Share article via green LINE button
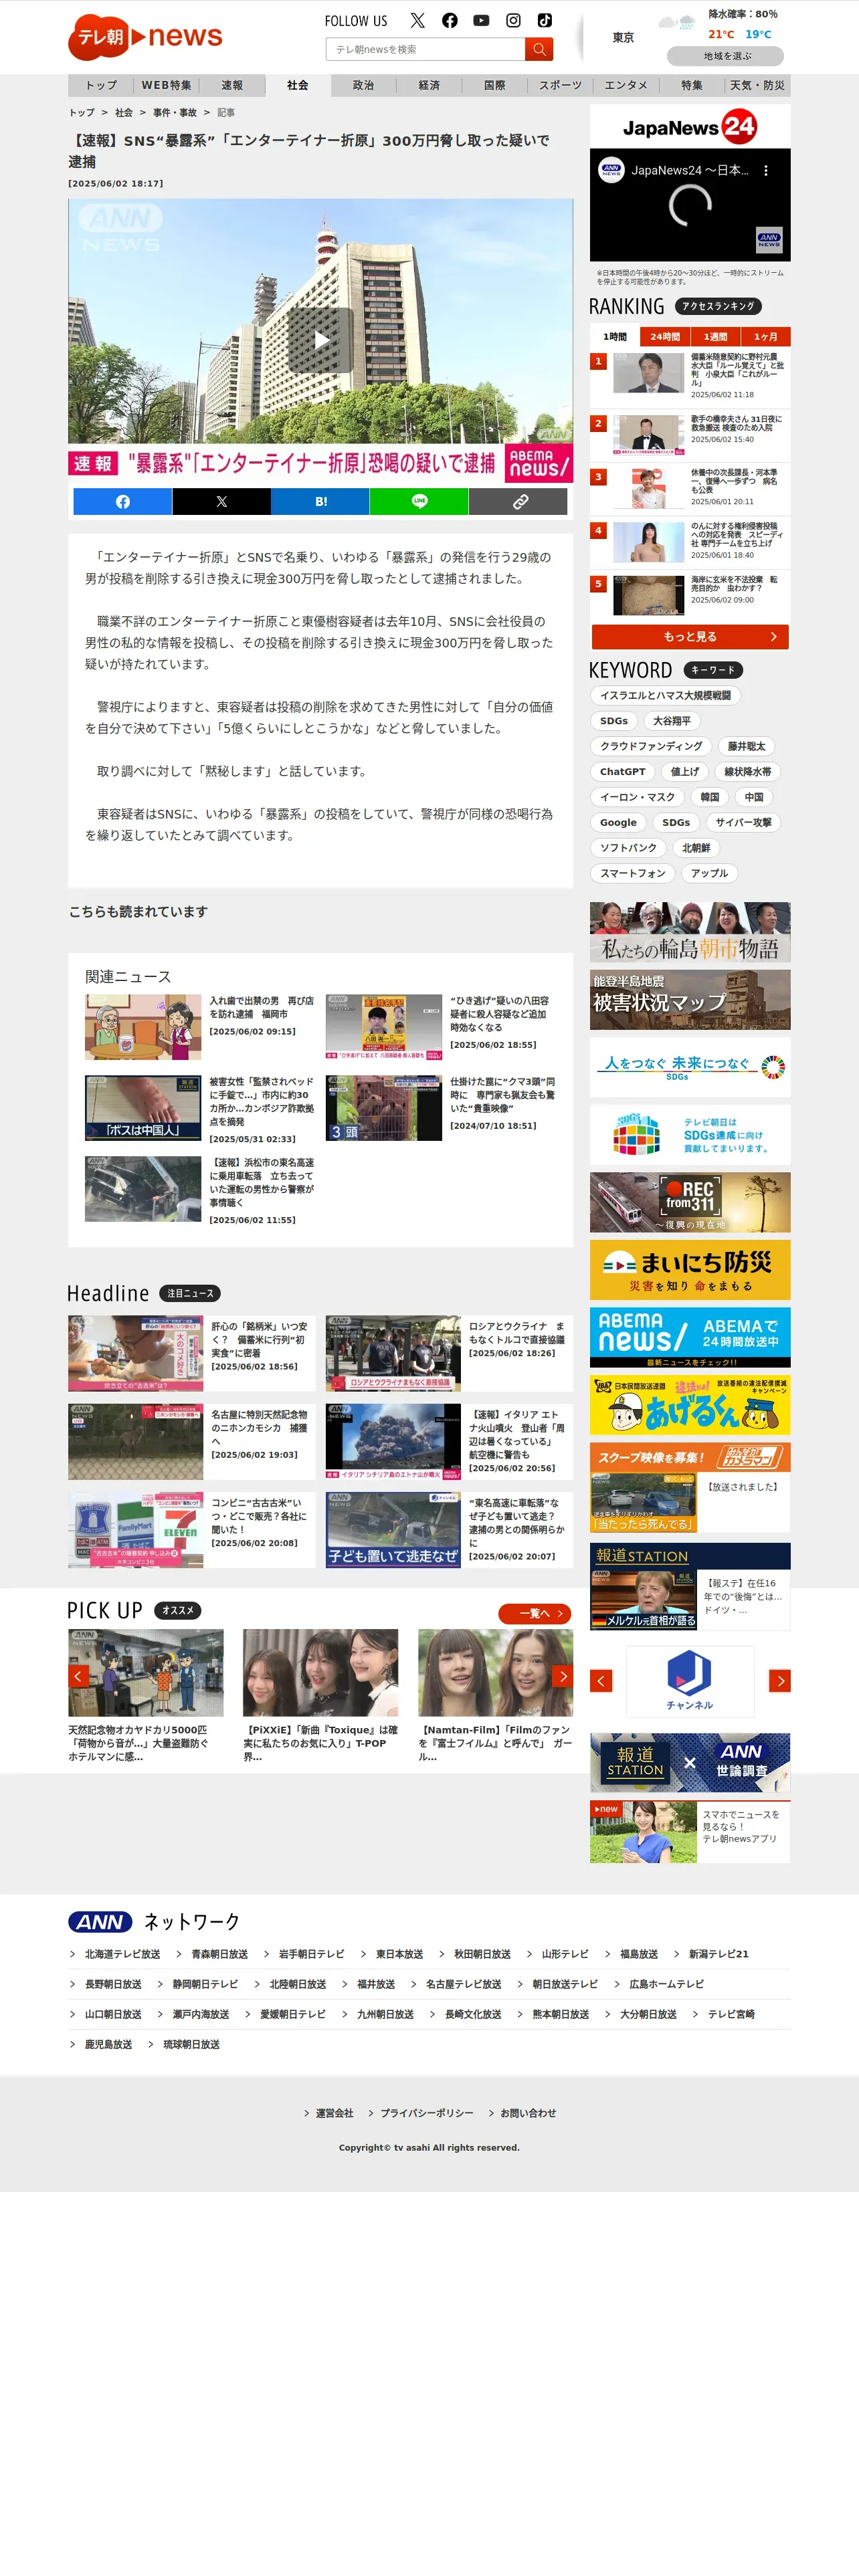This screenshot has height=2576, width=859. [x=419, y=502]
